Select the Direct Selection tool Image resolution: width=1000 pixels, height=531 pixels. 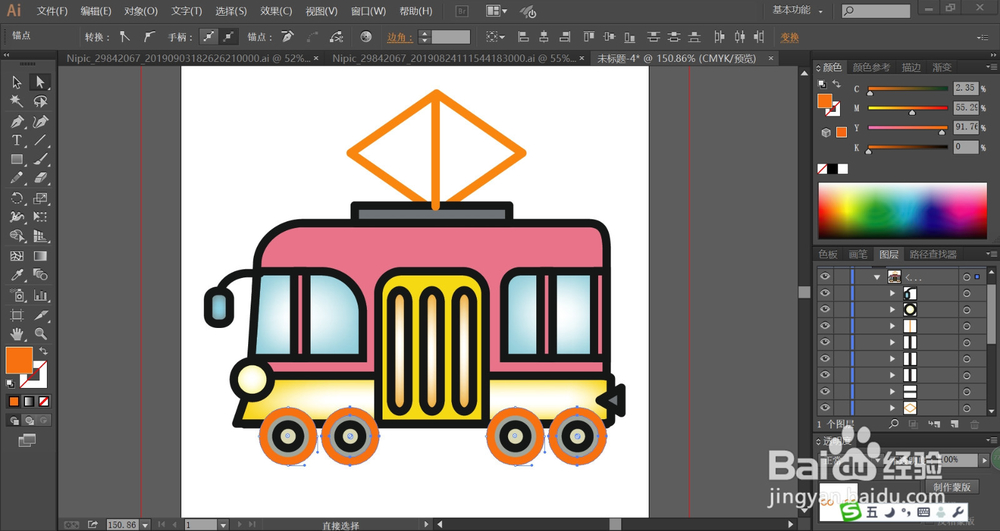coord(40,82)
